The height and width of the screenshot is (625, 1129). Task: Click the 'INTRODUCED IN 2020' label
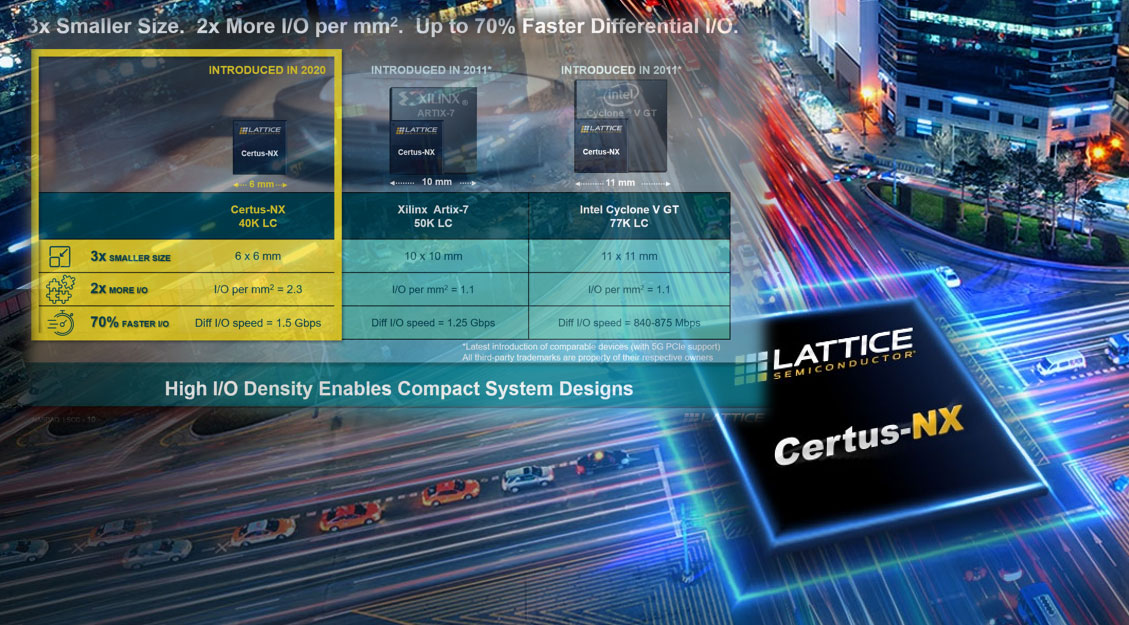coord(267,70)
